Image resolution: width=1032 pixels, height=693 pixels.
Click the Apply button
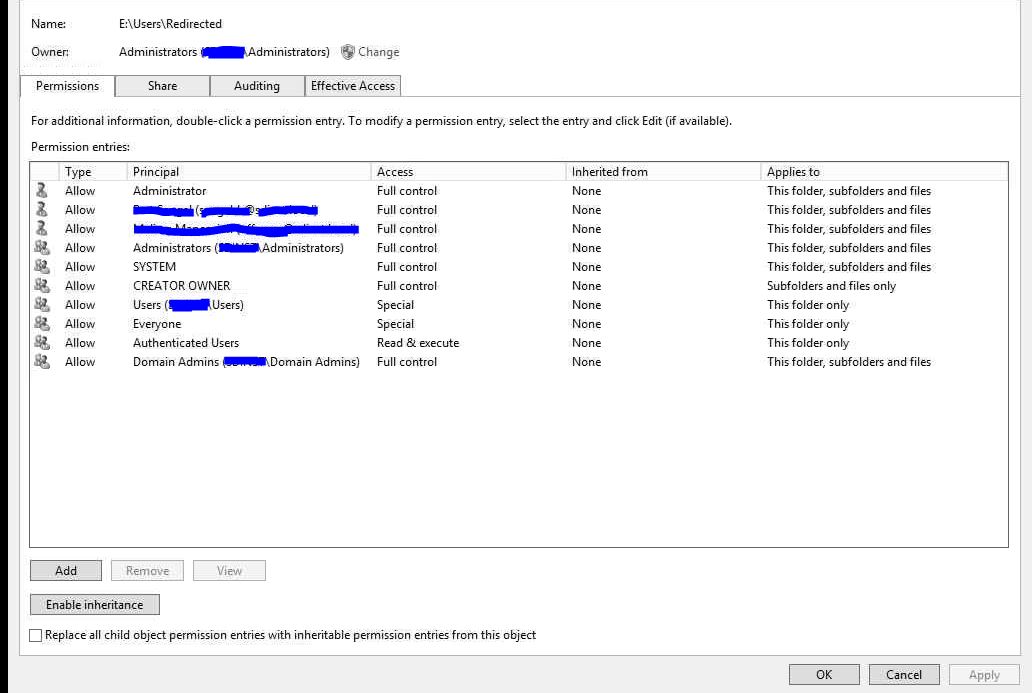983,674
